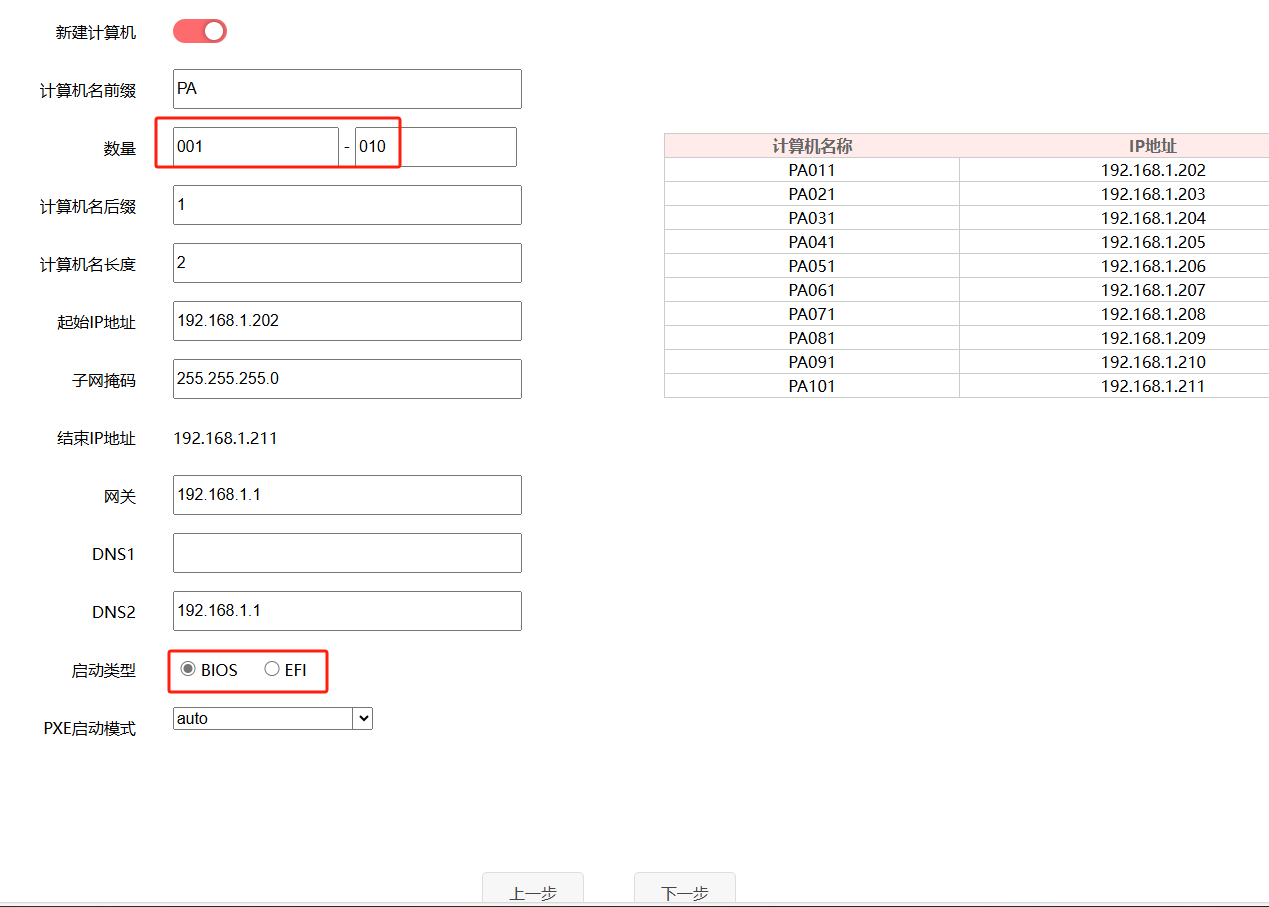
Task: Select the EFI boot type radio button
Action: pyautogui.click(x=272, y=670)
